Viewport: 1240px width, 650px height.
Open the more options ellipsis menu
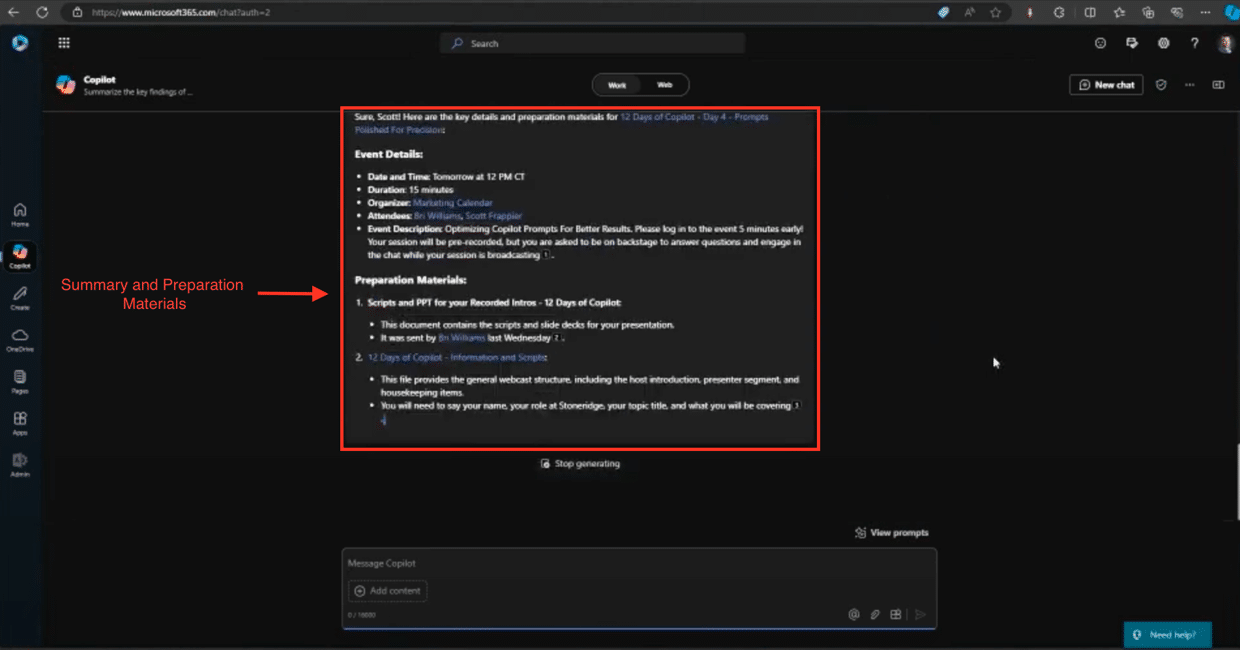click(x=1189, y=85)
